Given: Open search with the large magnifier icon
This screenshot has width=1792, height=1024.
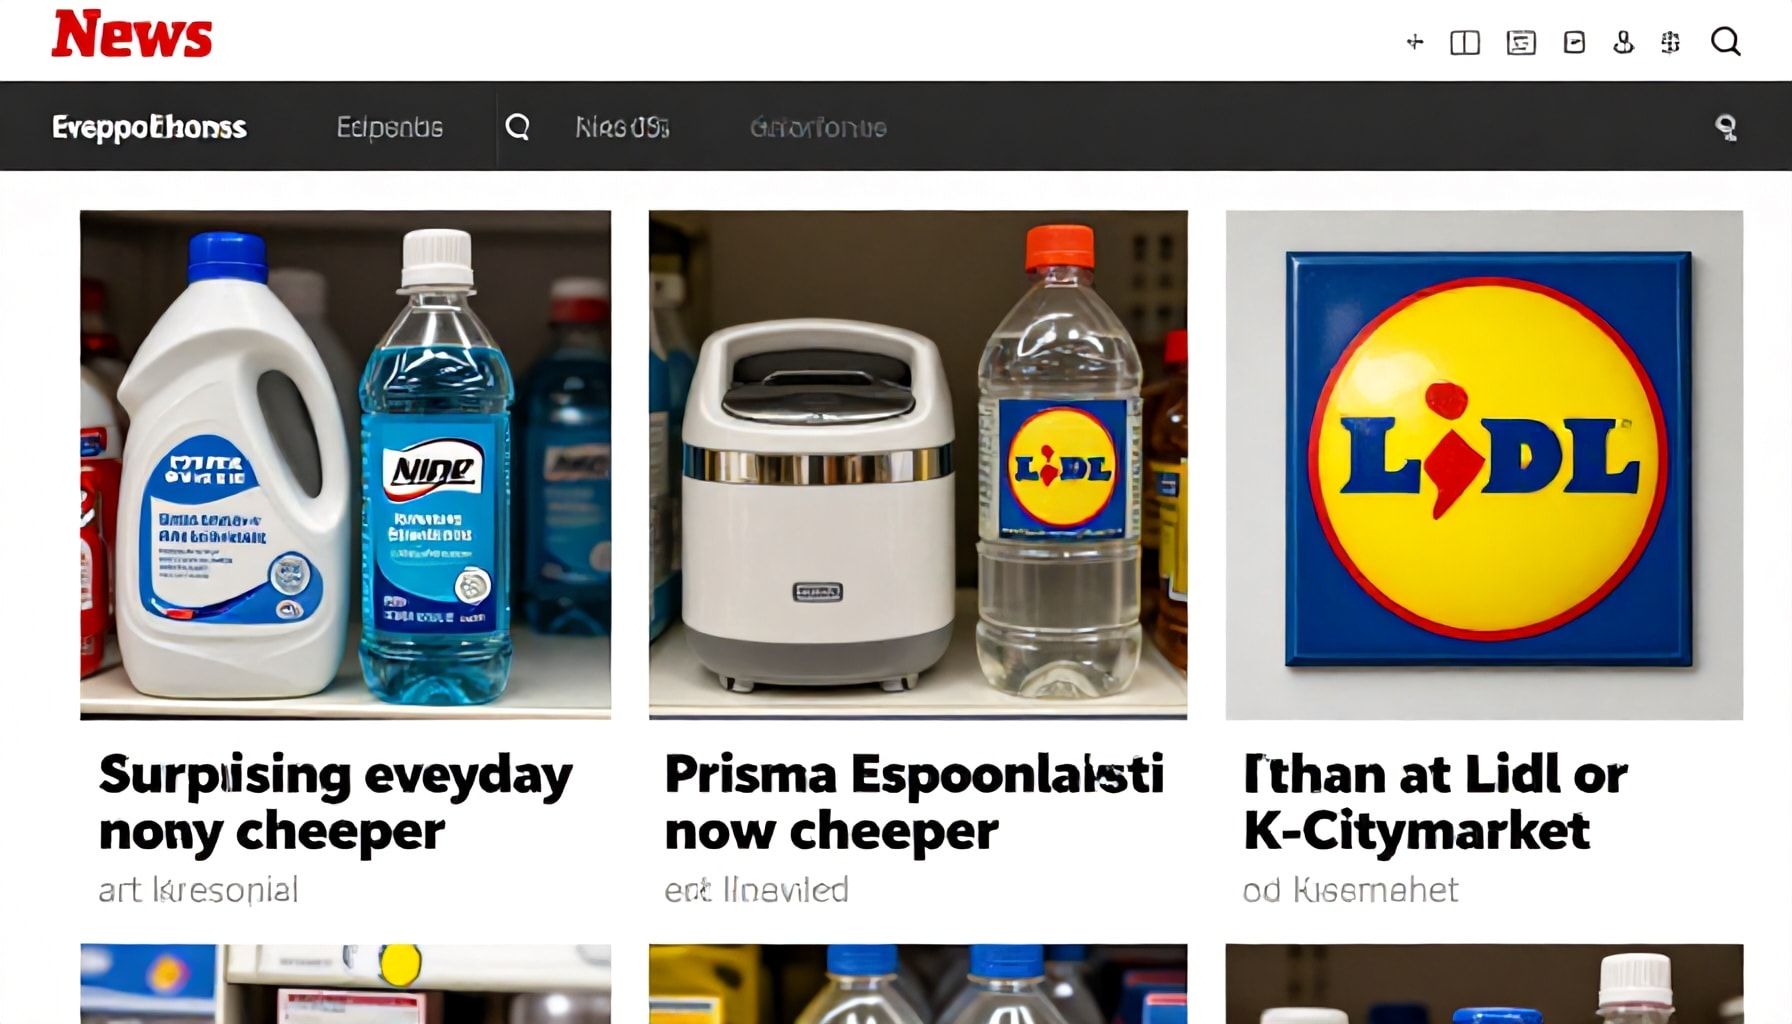Looking at the screenshot, I should (1726, 42).
